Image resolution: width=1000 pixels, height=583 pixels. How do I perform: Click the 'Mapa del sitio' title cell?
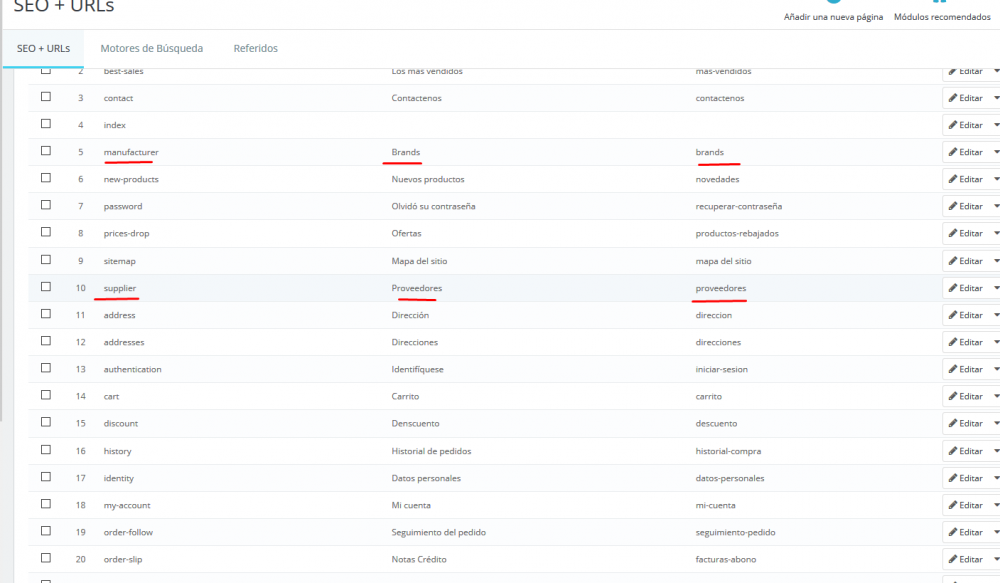point(419,261)
